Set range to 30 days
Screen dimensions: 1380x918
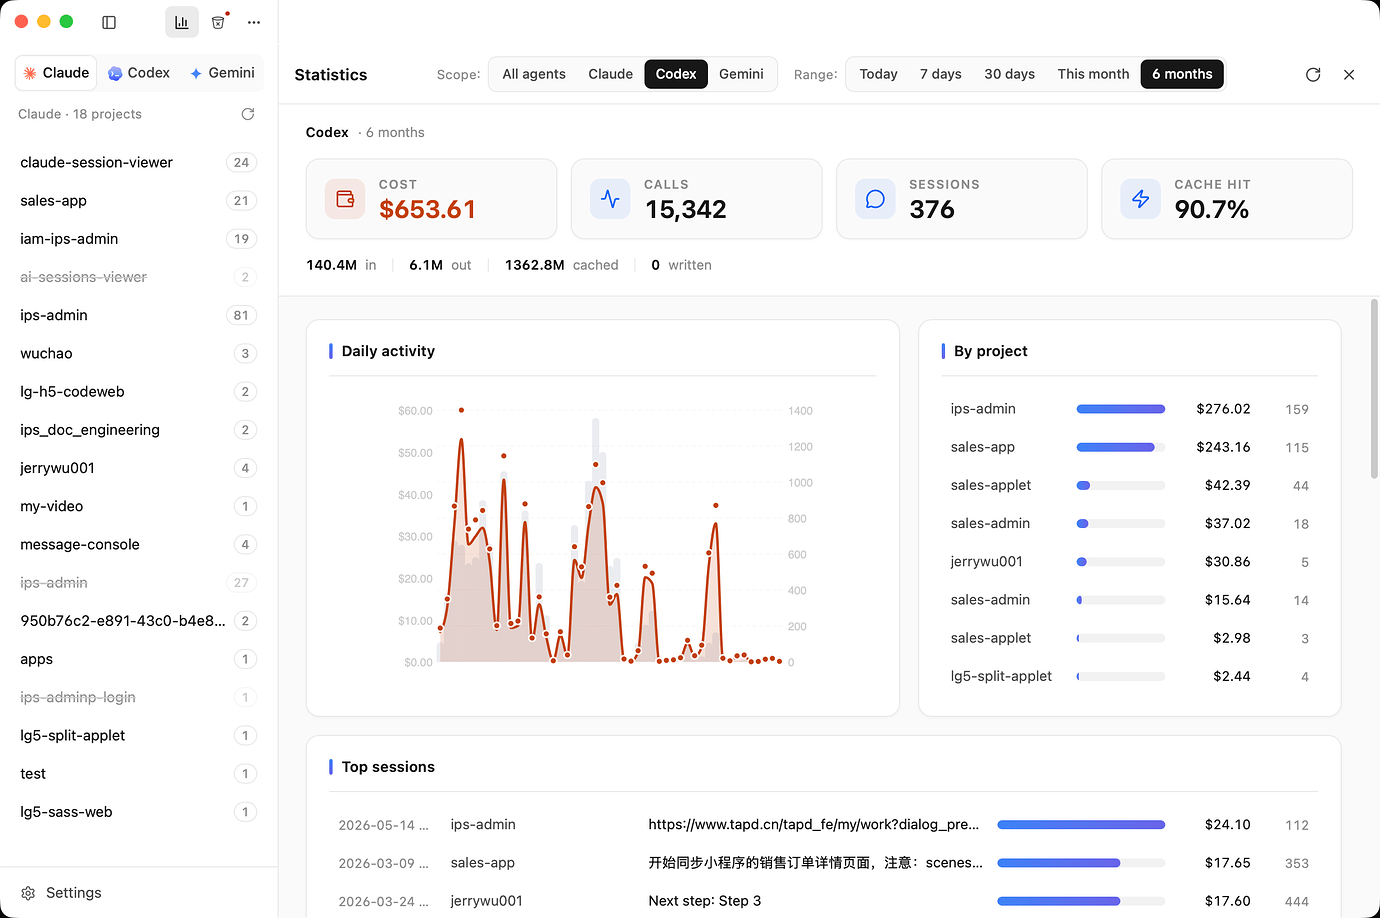point(1009,74)
